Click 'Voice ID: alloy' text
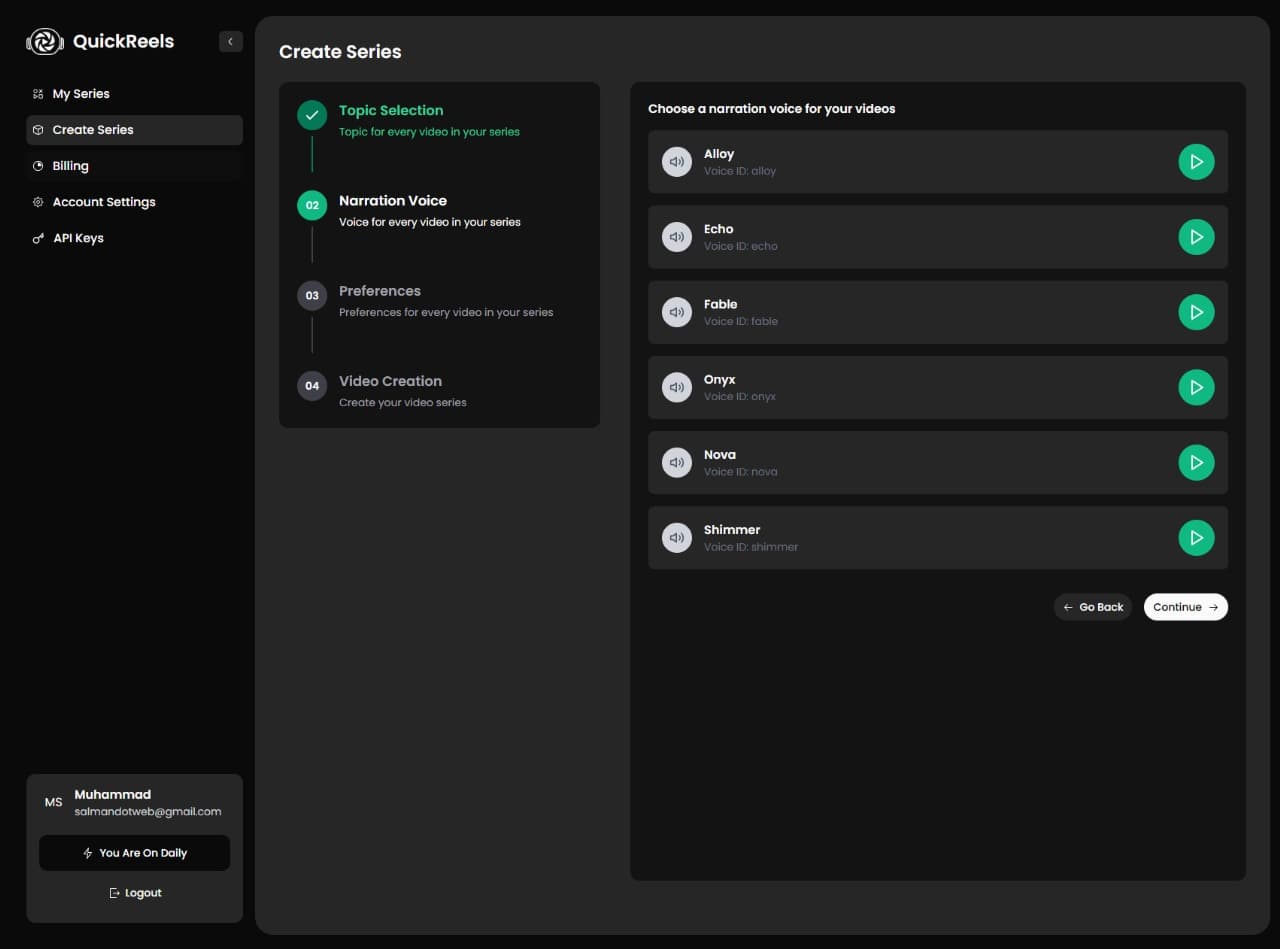The image size is (1280, 949). click(740, 171)
